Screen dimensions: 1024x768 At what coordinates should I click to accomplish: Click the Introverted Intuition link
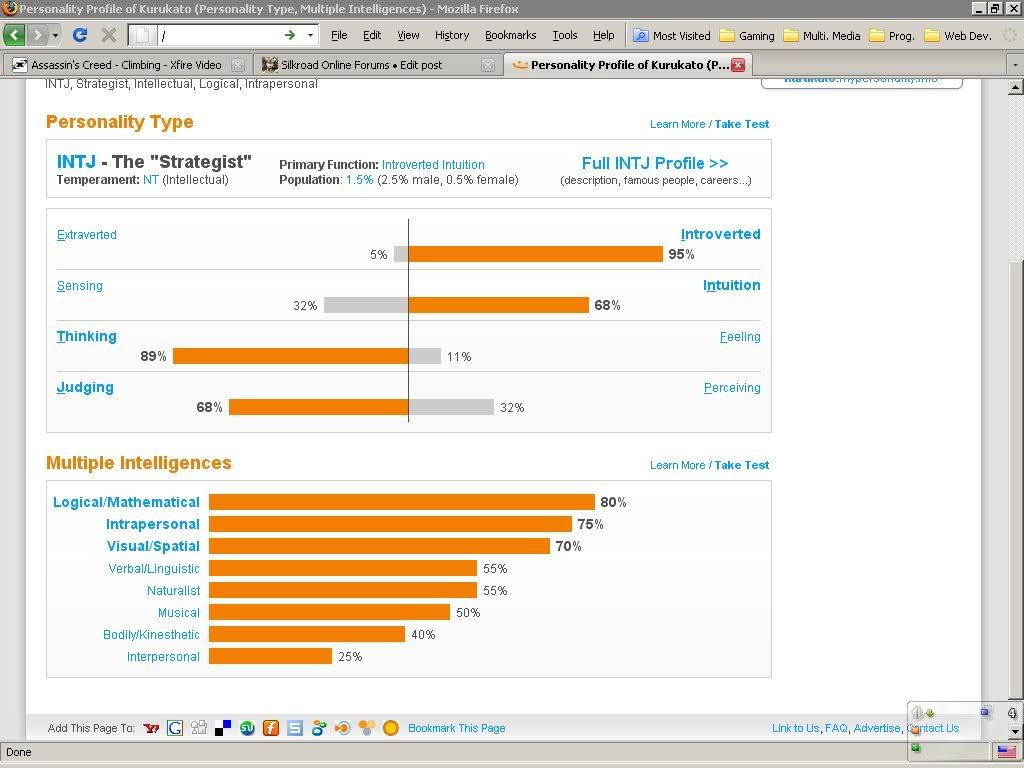433,164
